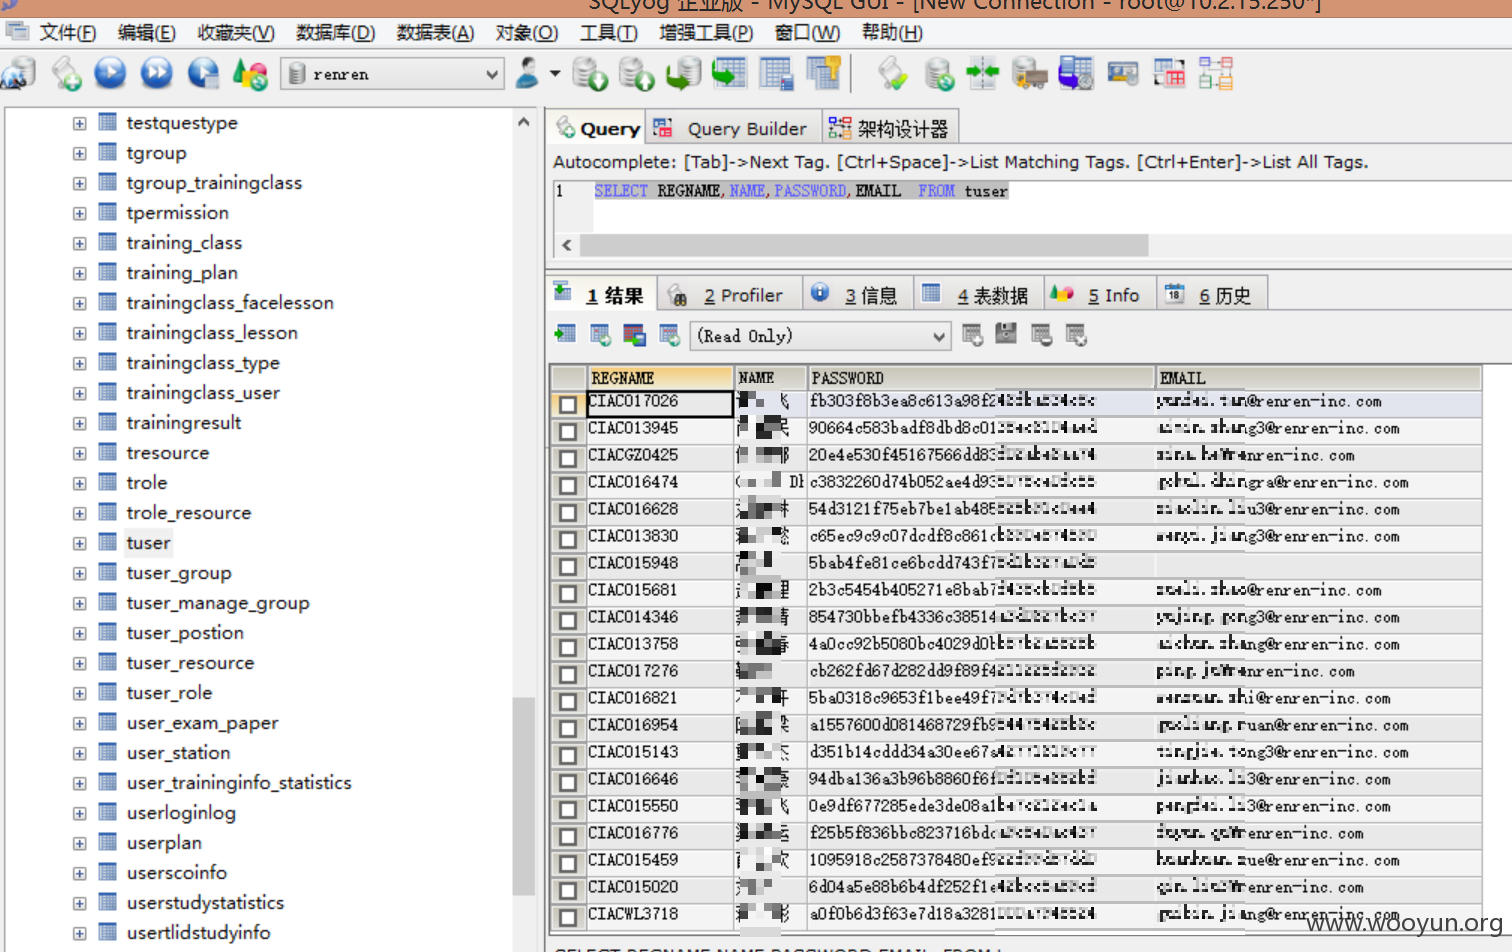This screenshot has height=952, width=1512.
Task: Click table export icon with green arrow
Action: coord(729,74)
